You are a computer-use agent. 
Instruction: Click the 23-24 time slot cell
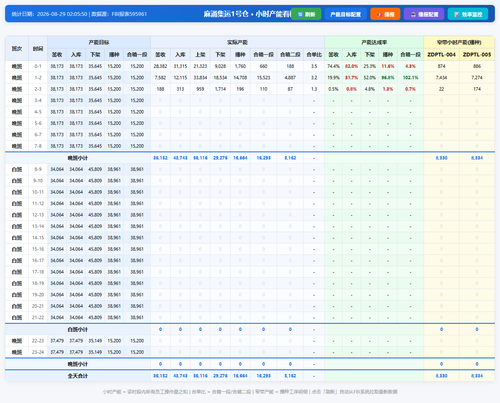(x=38, y=352)
